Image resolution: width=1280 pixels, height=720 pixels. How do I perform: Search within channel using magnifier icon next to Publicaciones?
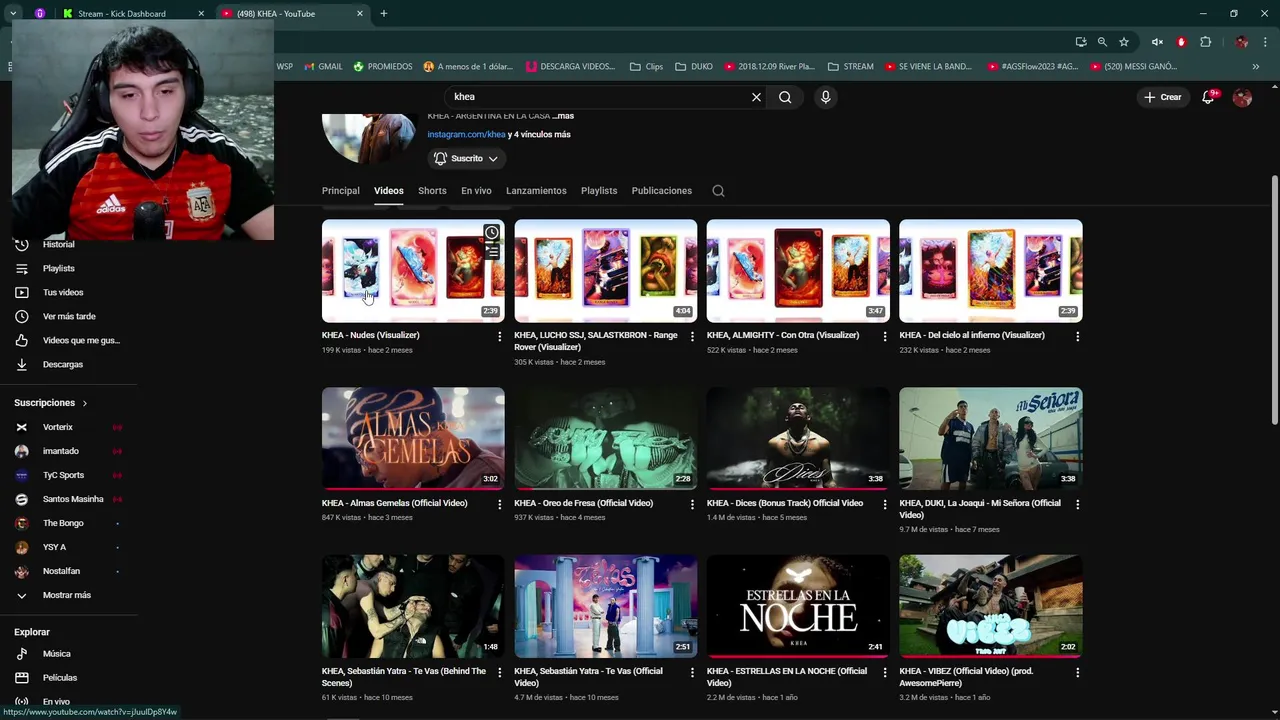click(x=718, y=191)
